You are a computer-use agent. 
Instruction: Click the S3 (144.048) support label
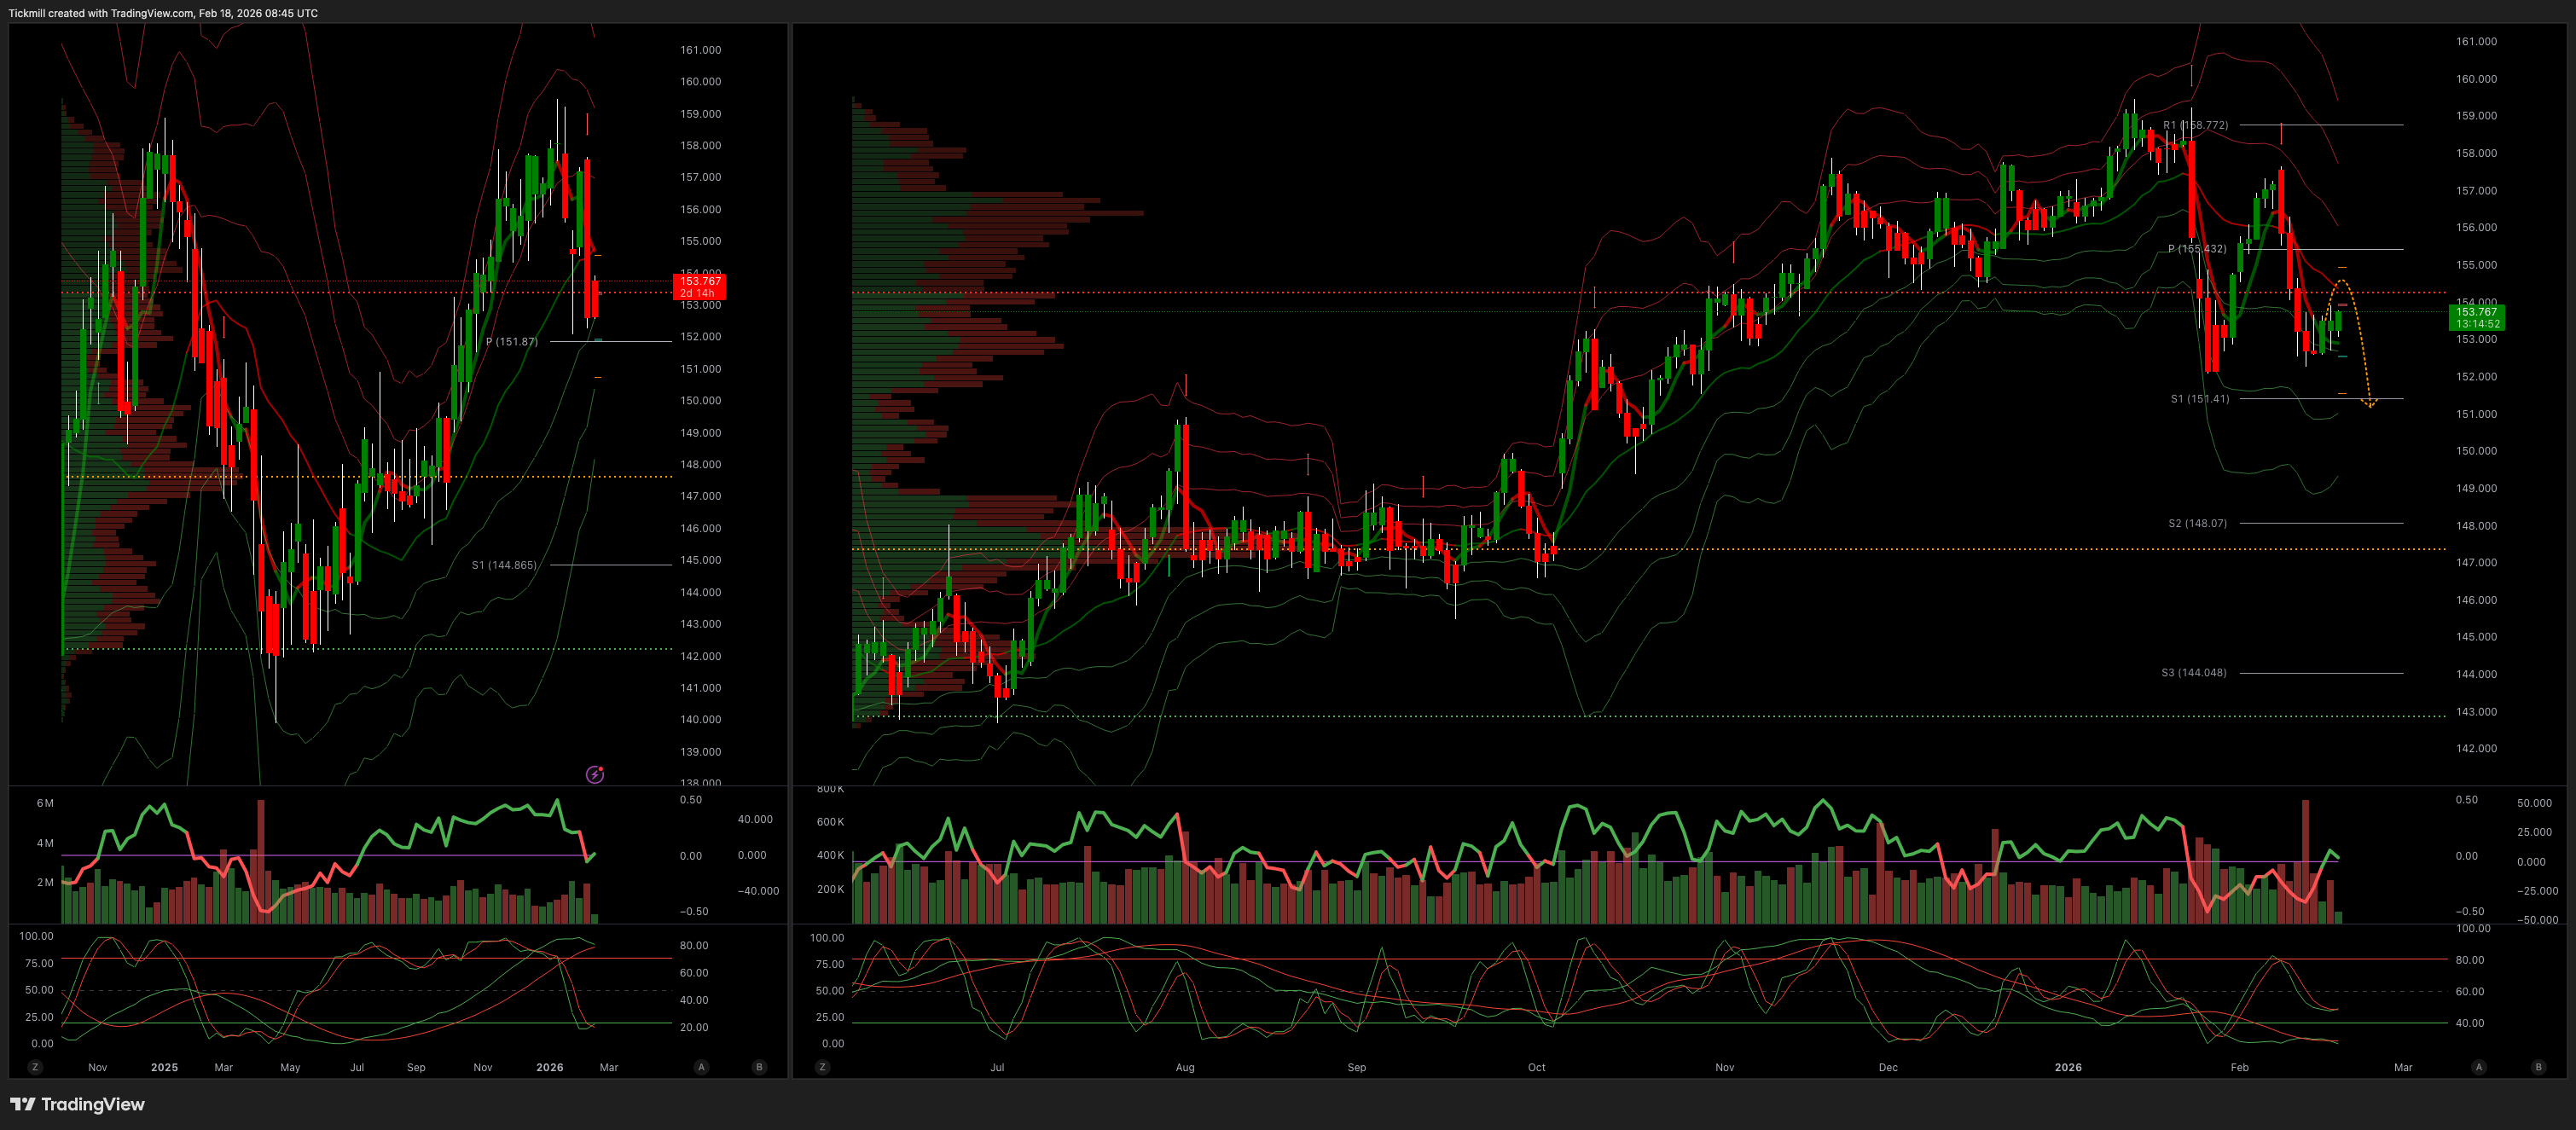[2193, 673]
